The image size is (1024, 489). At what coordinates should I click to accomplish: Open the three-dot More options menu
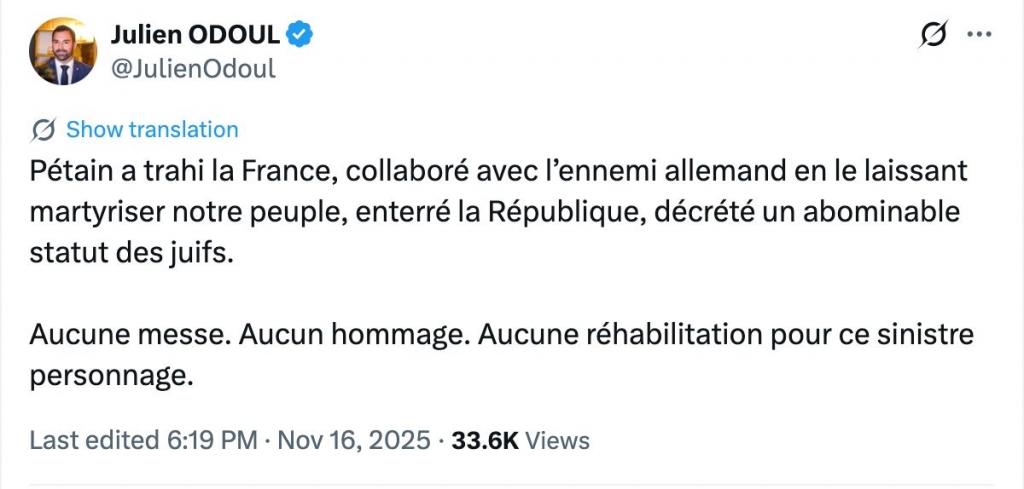(977, 35)
